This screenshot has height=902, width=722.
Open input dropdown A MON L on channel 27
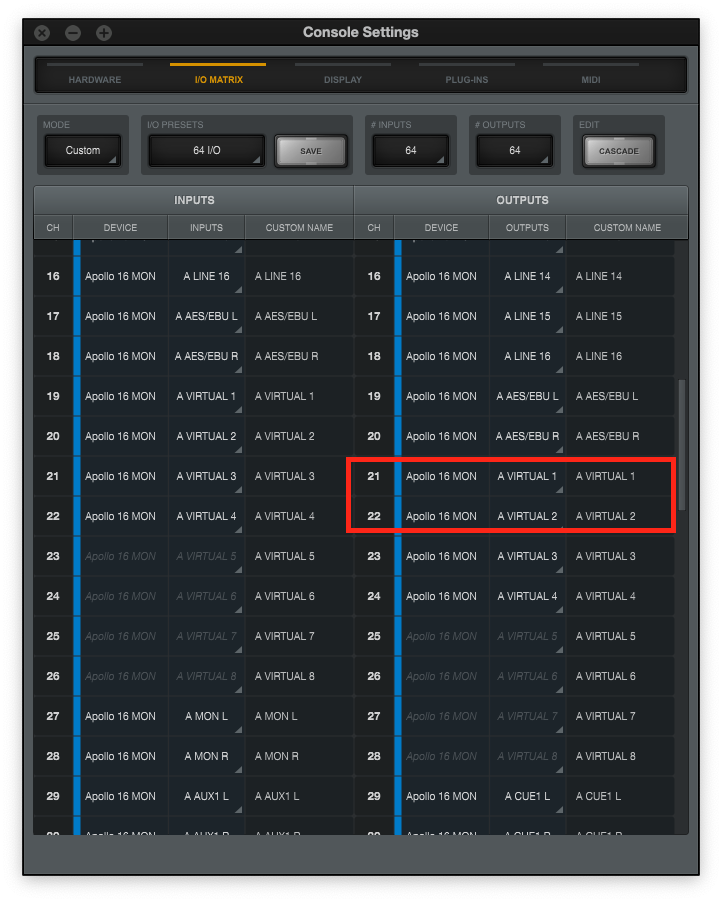207,716
